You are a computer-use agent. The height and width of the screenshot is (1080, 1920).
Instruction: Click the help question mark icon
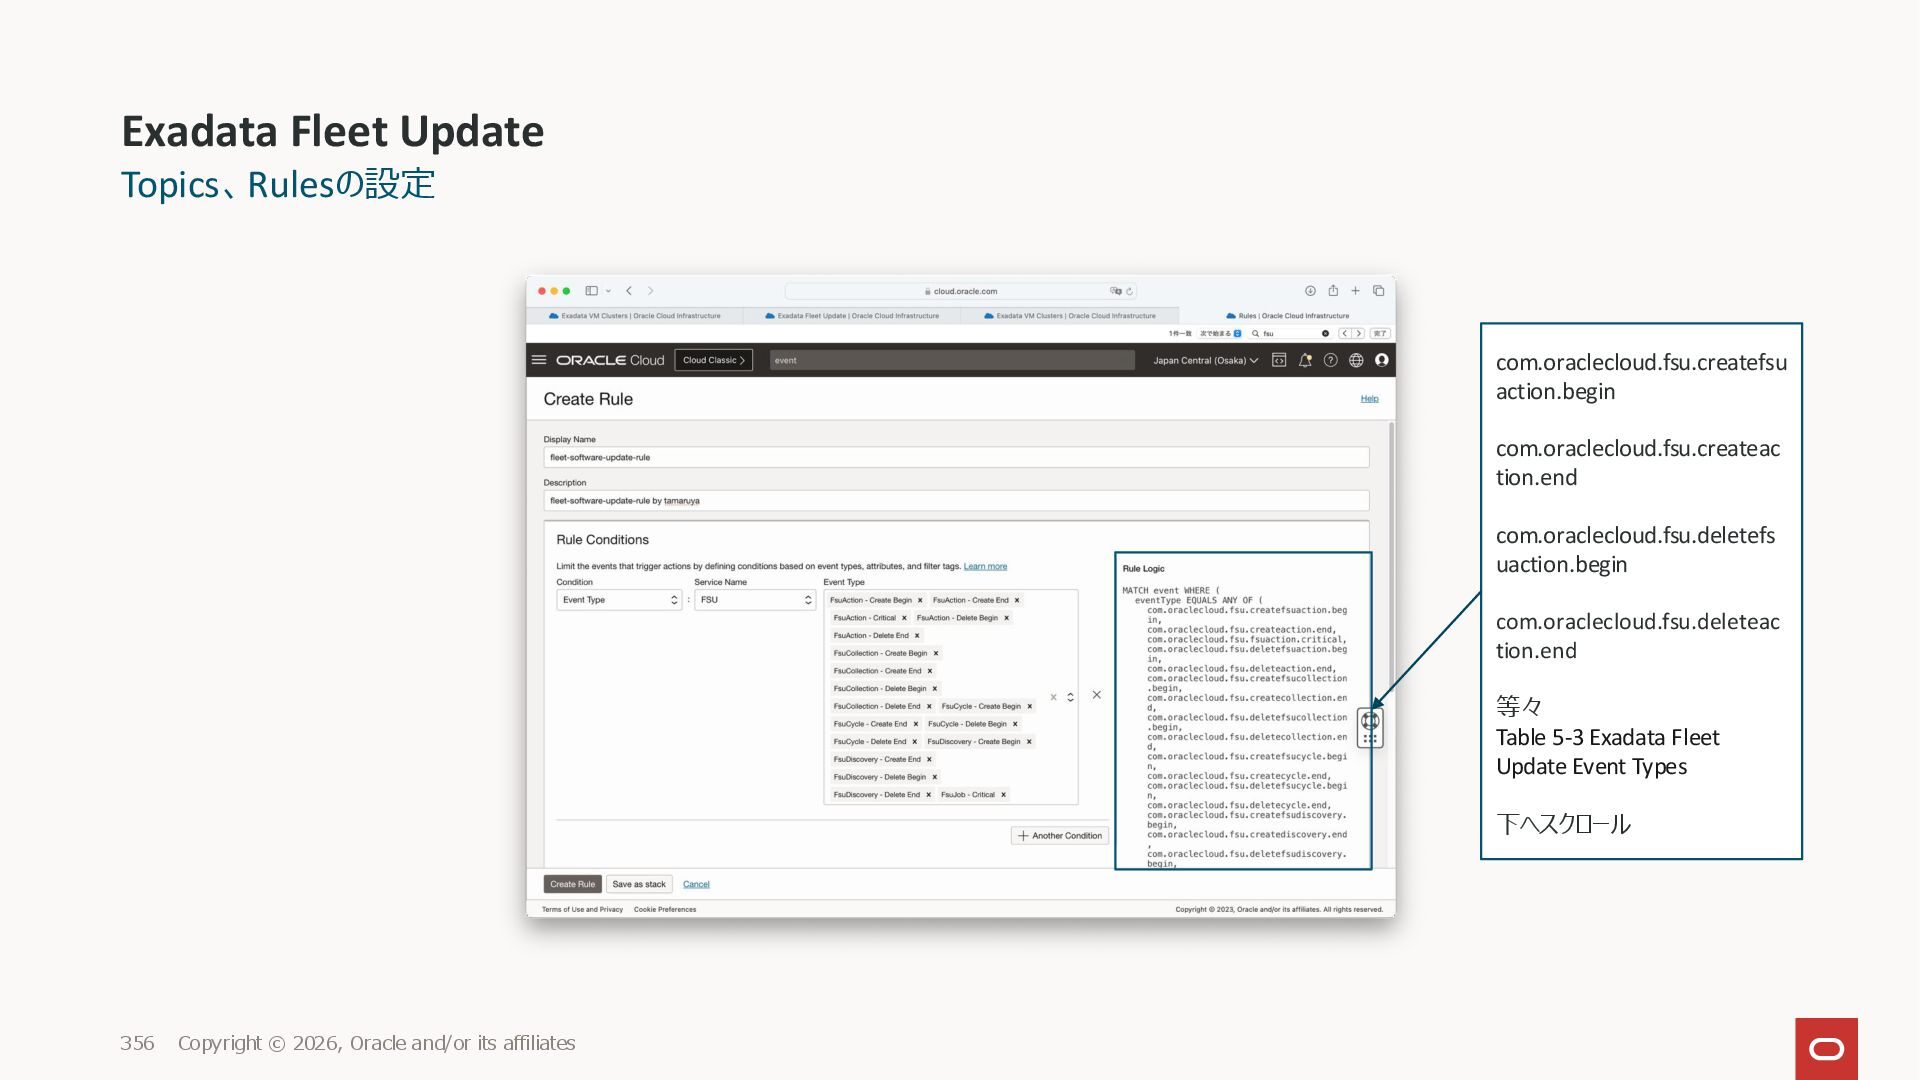pos(1330,360)
